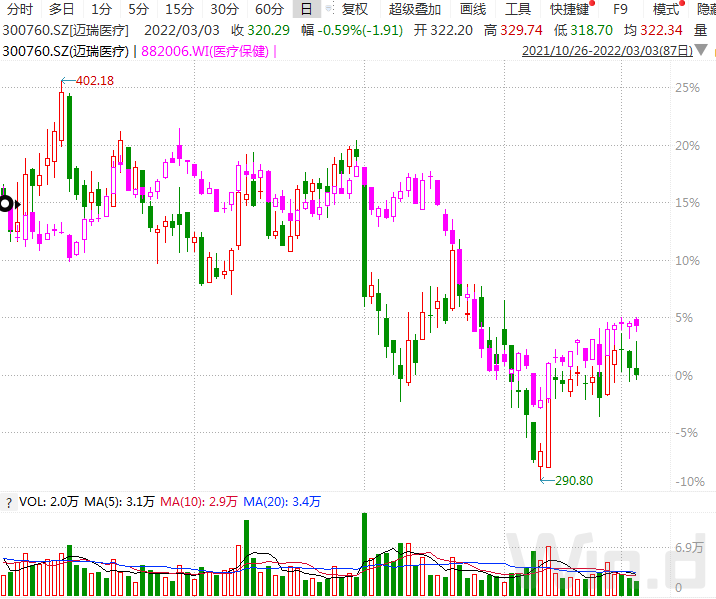Select the 1分 one-minute period

tap(102, 9)
